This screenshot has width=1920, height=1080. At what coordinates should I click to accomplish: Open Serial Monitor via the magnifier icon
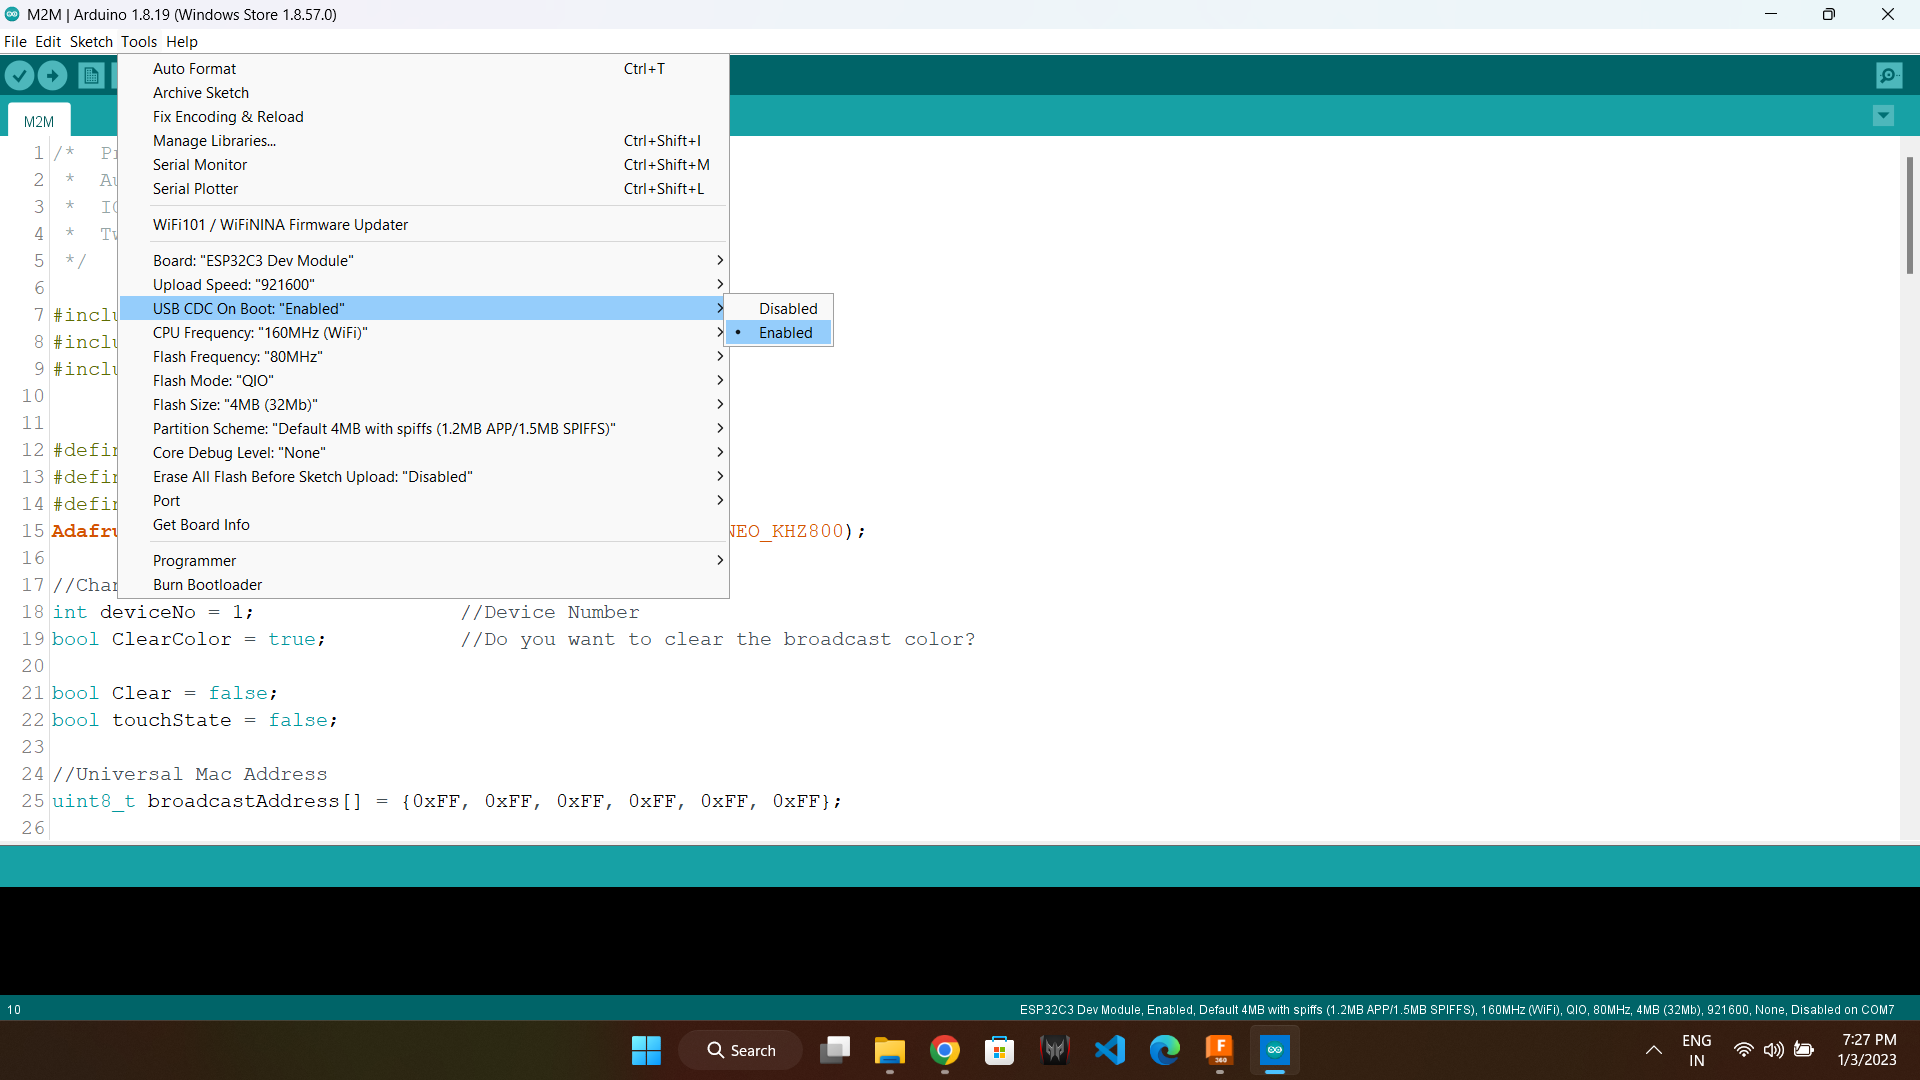(x=1890, y=75)
